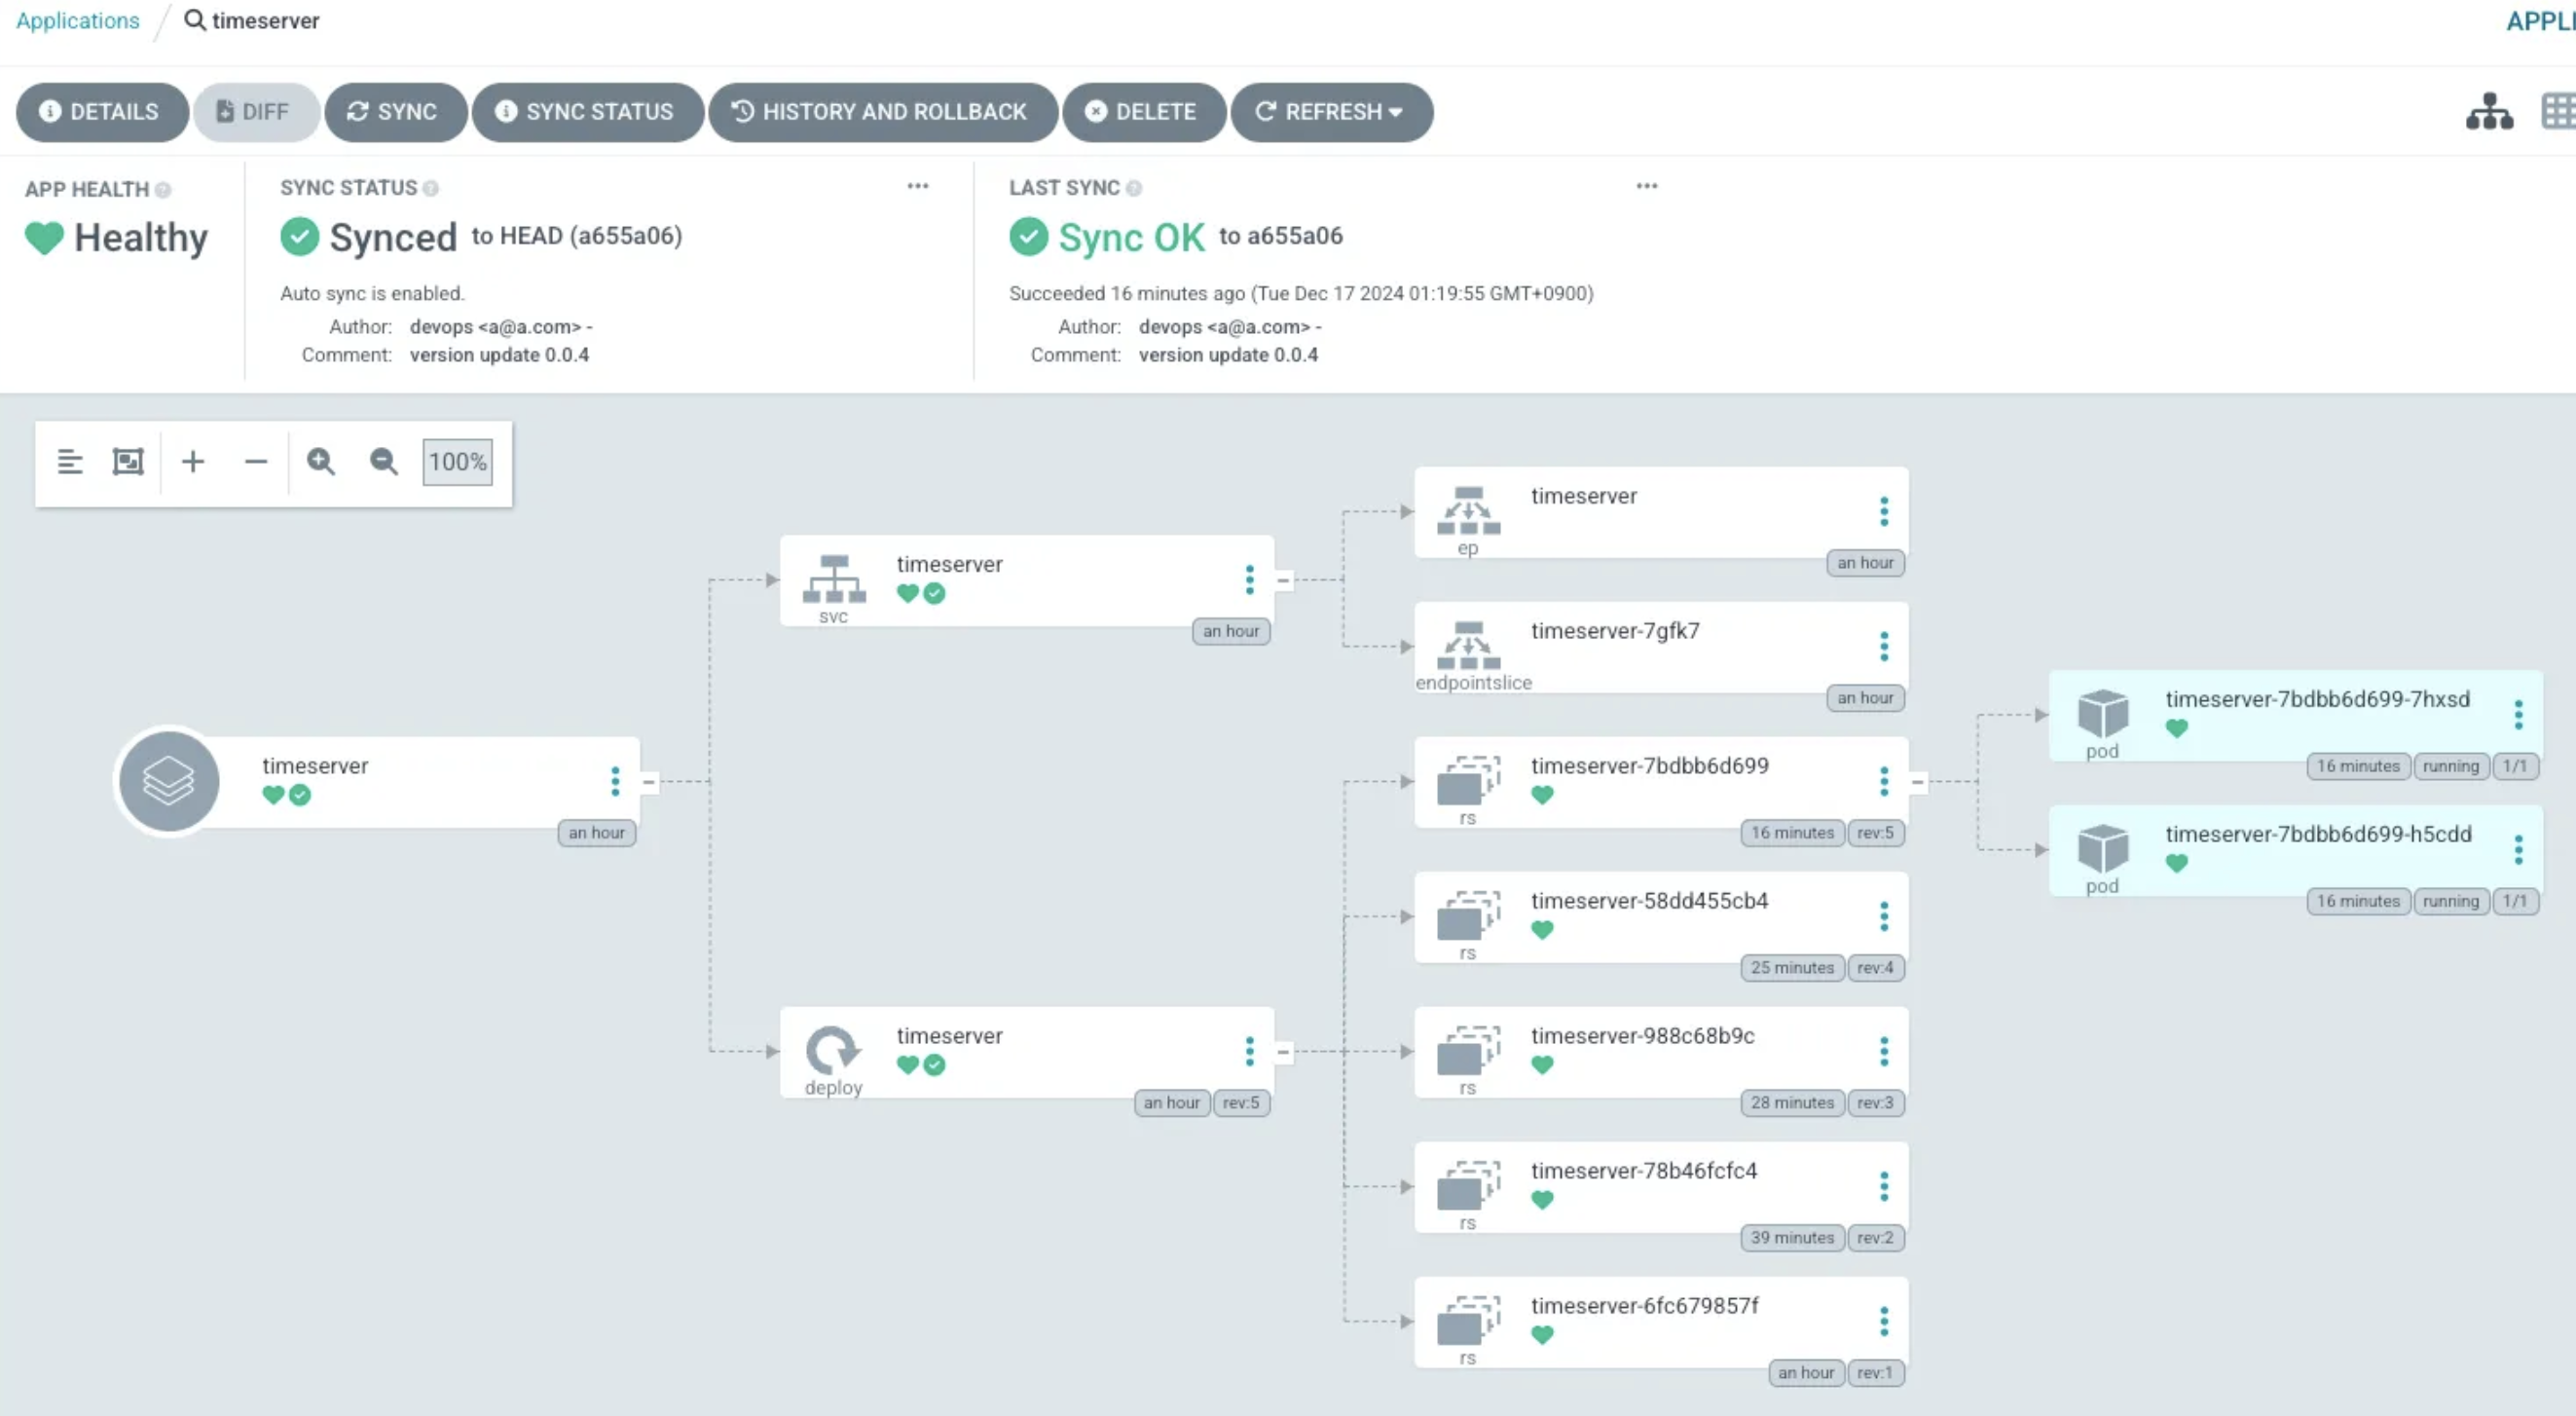Switch to the tree network view icon

pos(2489,111)
